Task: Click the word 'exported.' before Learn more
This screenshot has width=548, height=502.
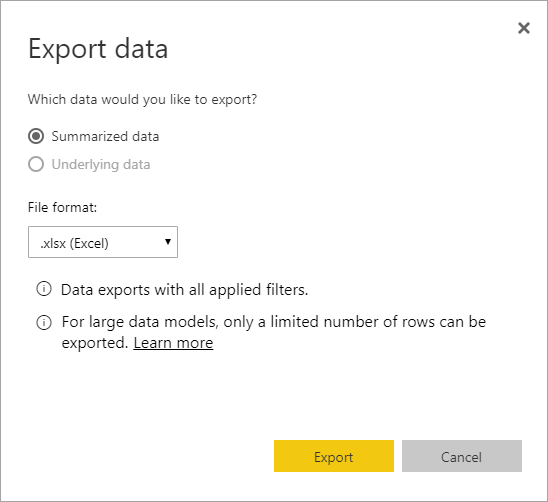Action: (95, 343)
